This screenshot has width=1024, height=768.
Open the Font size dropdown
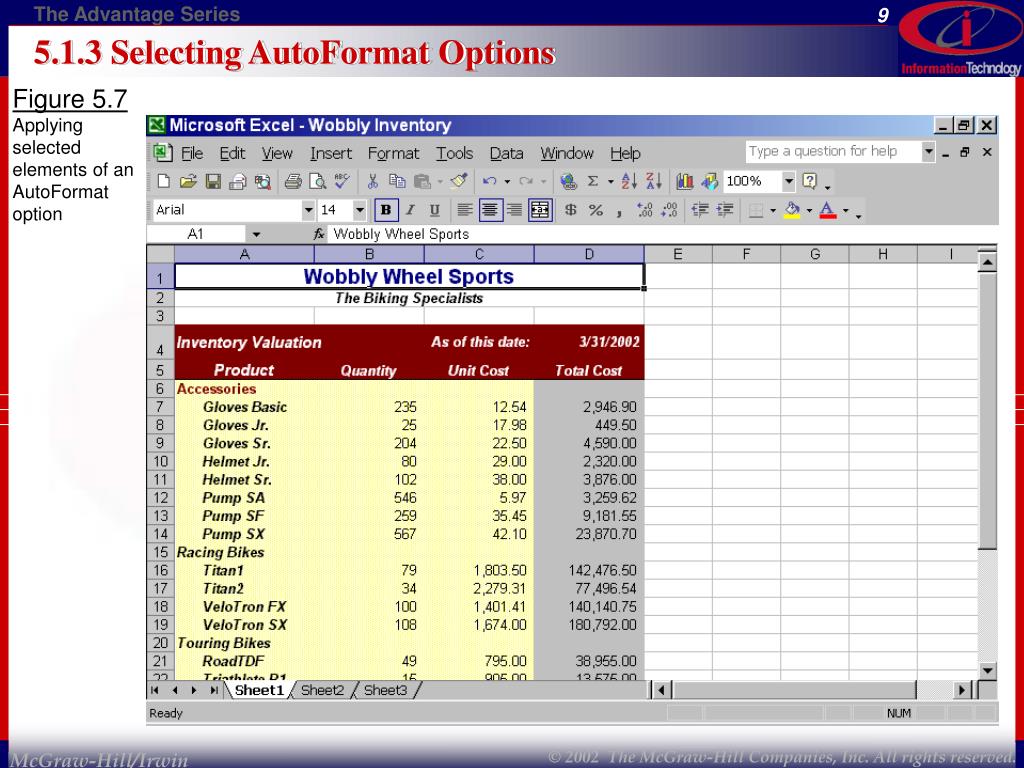[x=359, y=210]
